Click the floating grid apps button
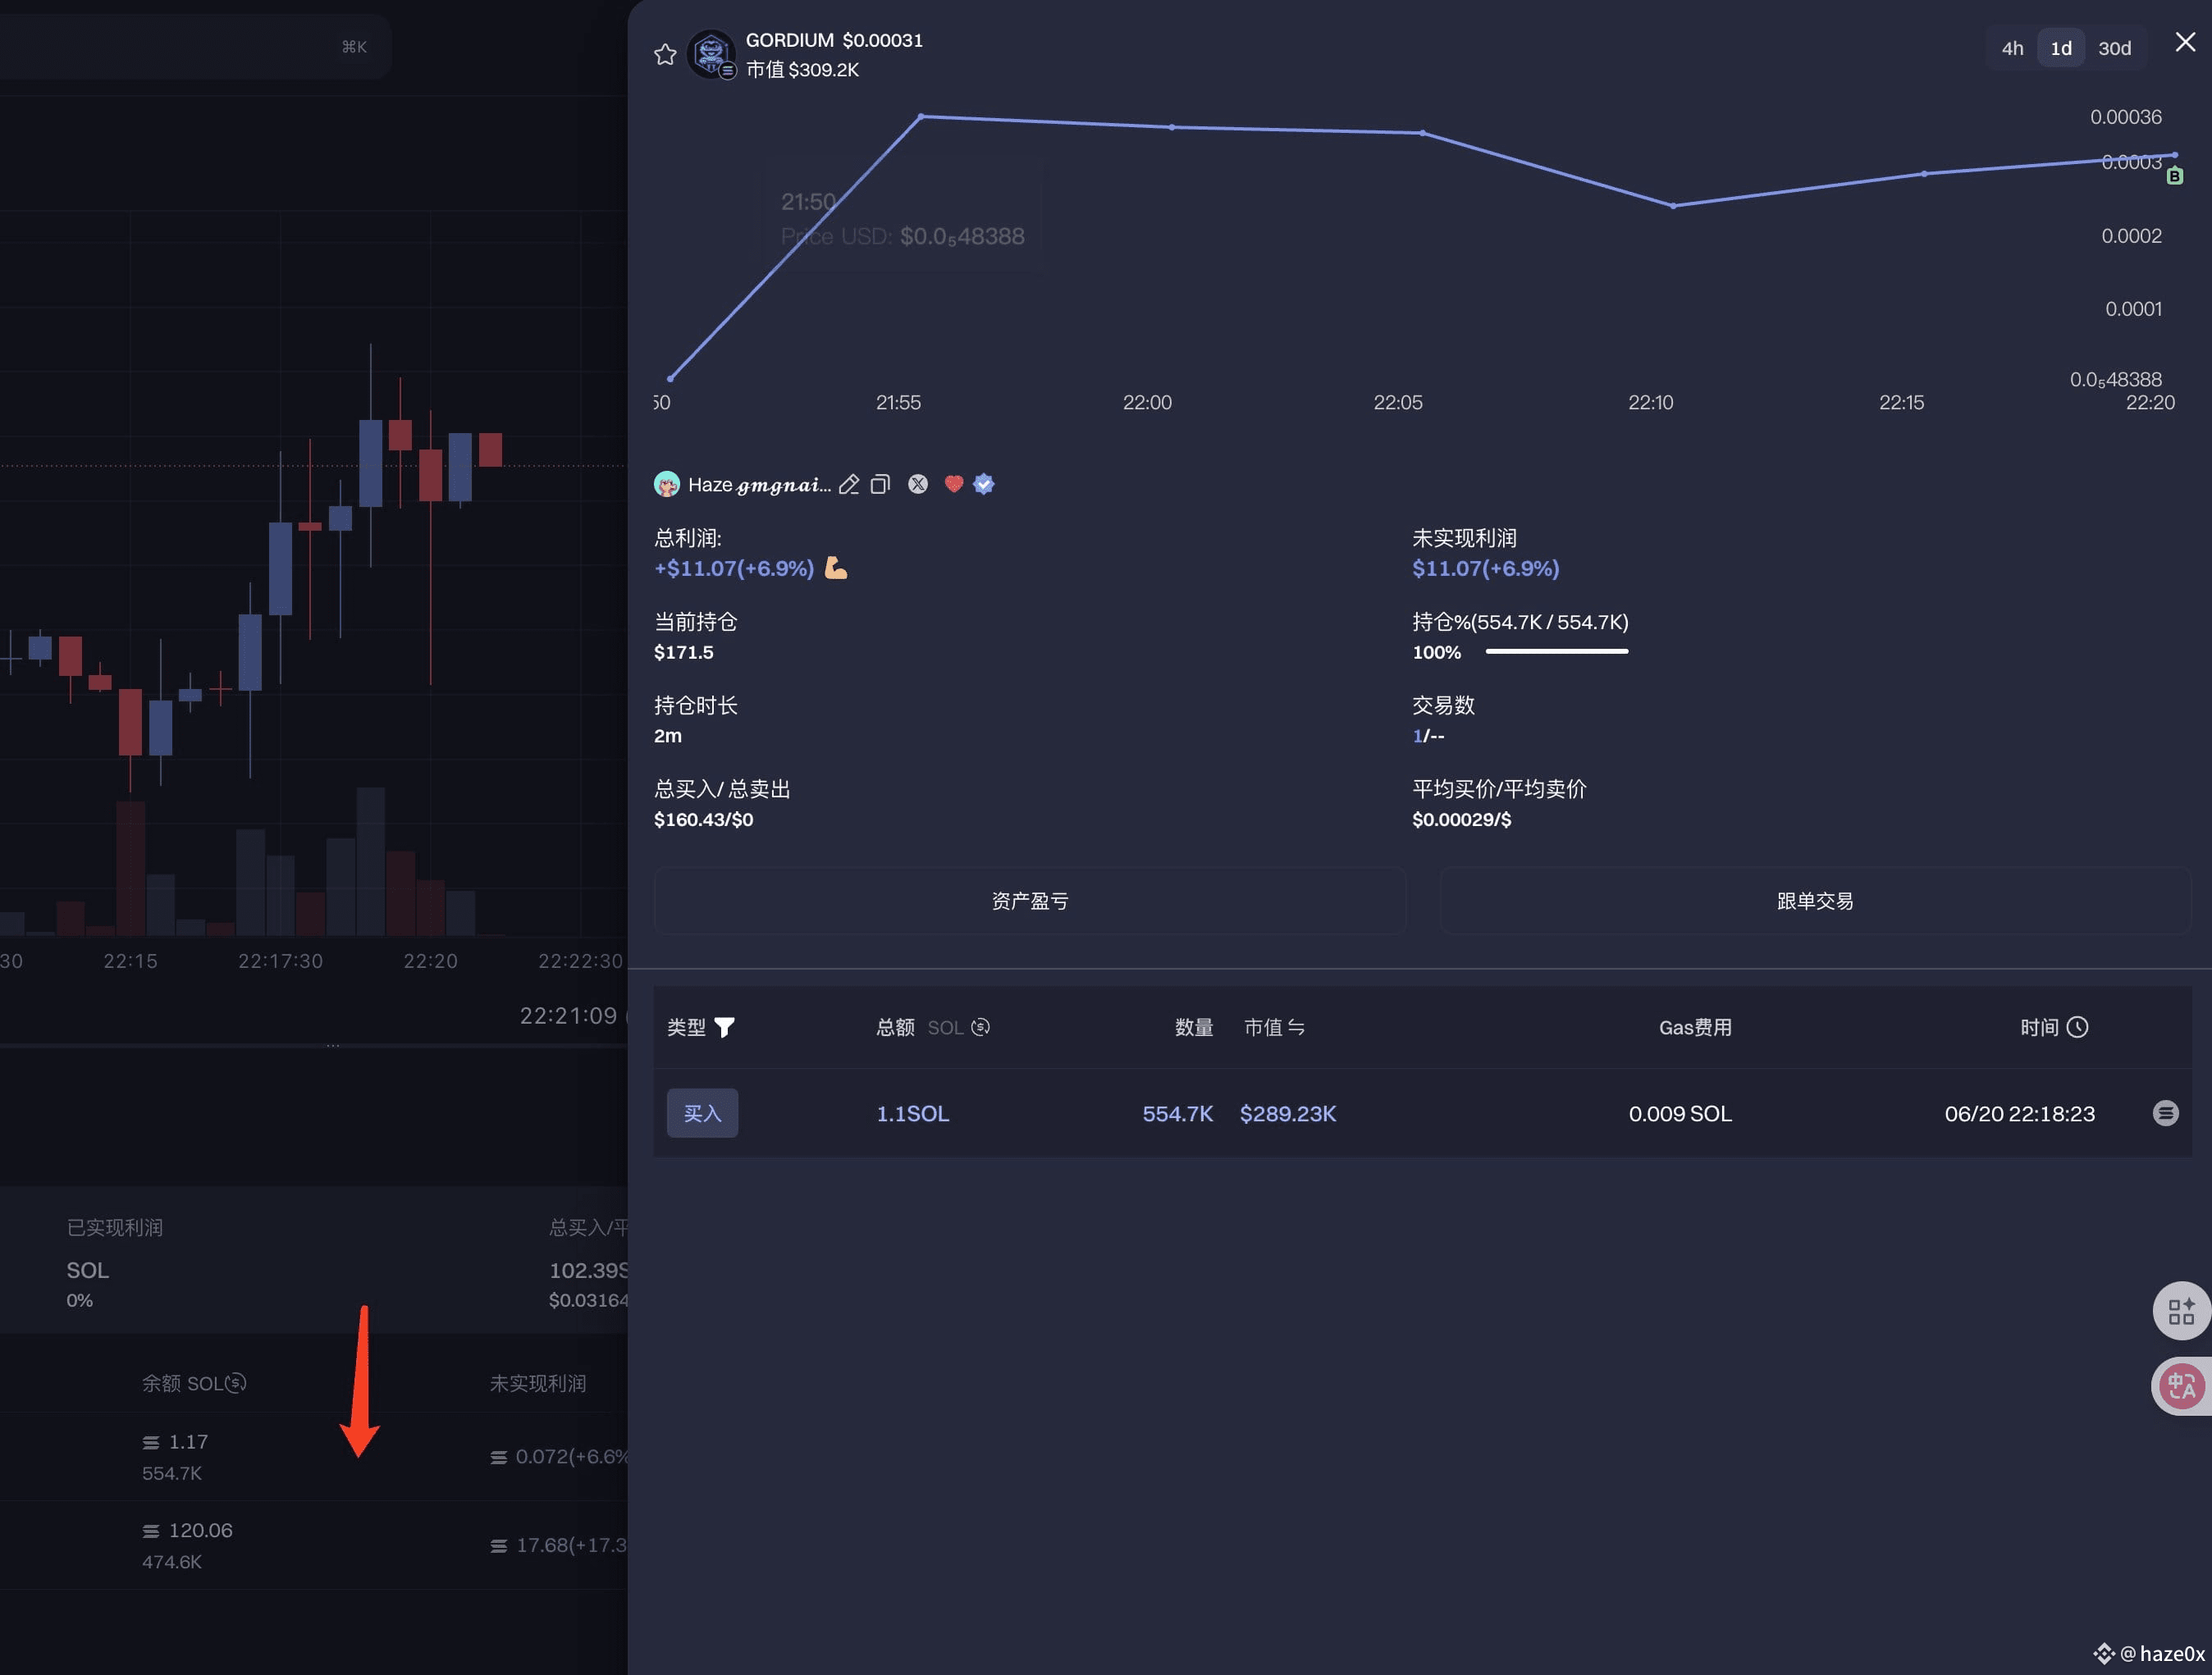The image size is (2212, 1675). click(2181, 1311)
